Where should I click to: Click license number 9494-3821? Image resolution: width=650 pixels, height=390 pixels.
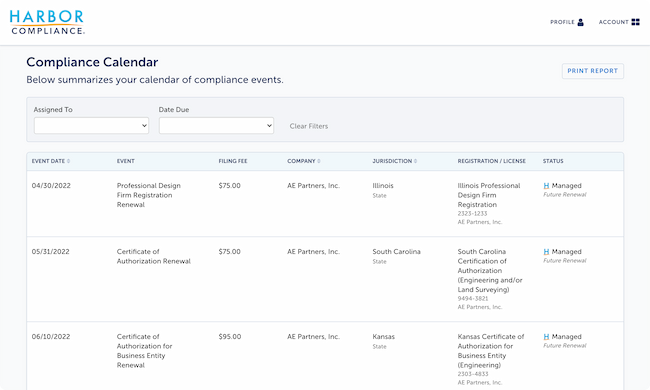[473, 298]
